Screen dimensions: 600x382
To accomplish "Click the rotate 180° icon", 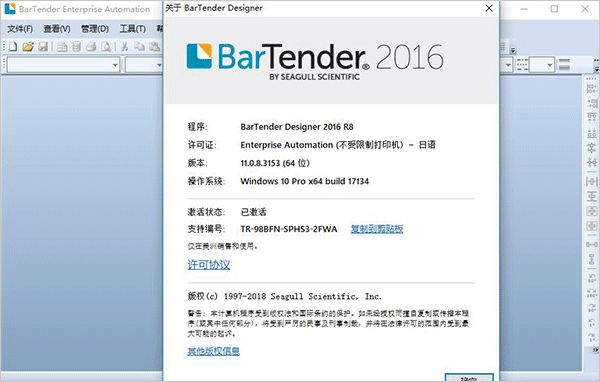I will (x=592, y=293).
